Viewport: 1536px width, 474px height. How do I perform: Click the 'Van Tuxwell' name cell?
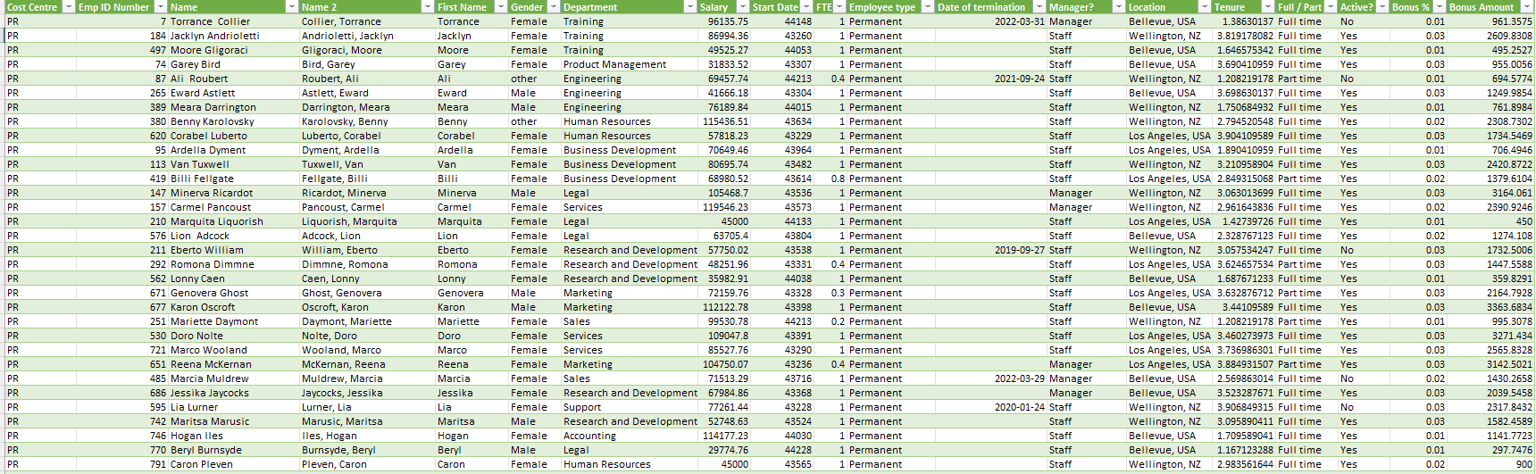pos(233,164)
